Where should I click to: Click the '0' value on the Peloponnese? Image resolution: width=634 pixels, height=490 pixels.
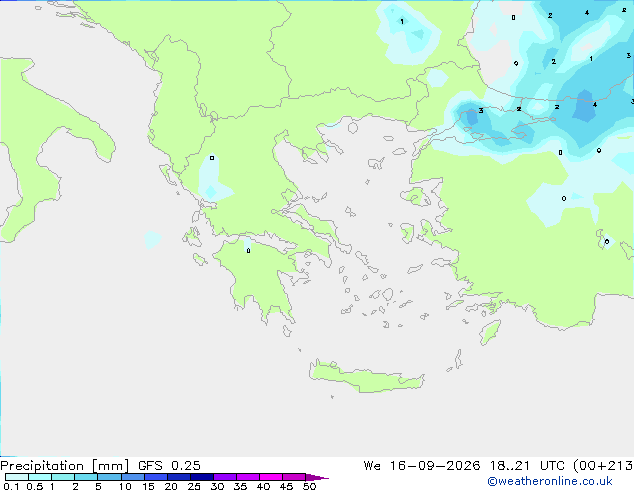click(x=248, y=251)
